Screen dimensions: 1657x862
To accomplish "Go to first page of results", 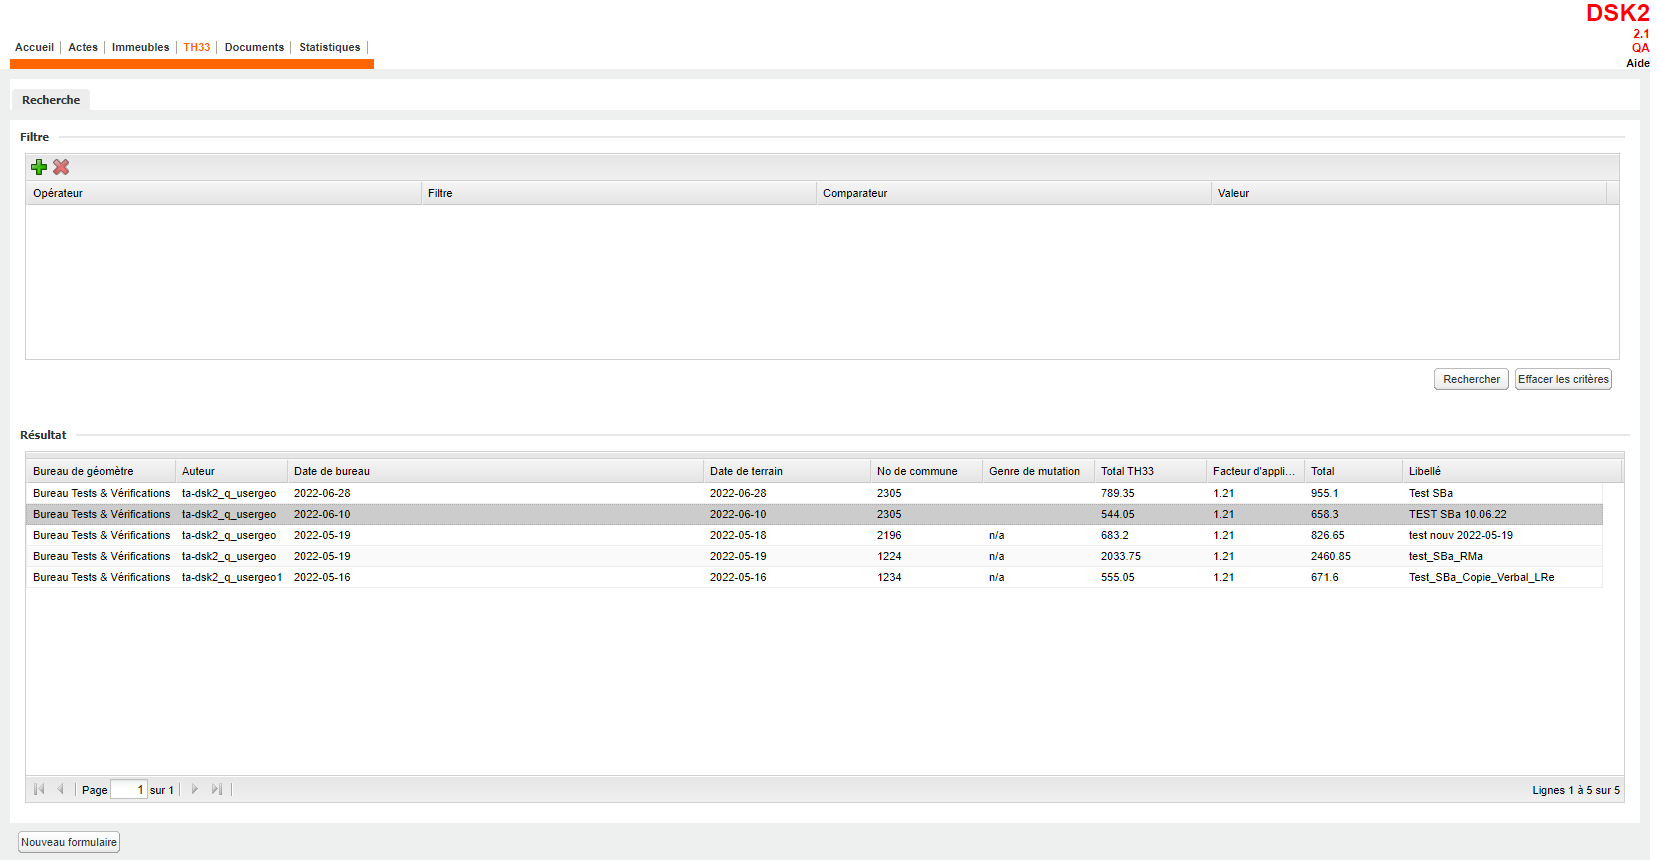I will (39, 789).
